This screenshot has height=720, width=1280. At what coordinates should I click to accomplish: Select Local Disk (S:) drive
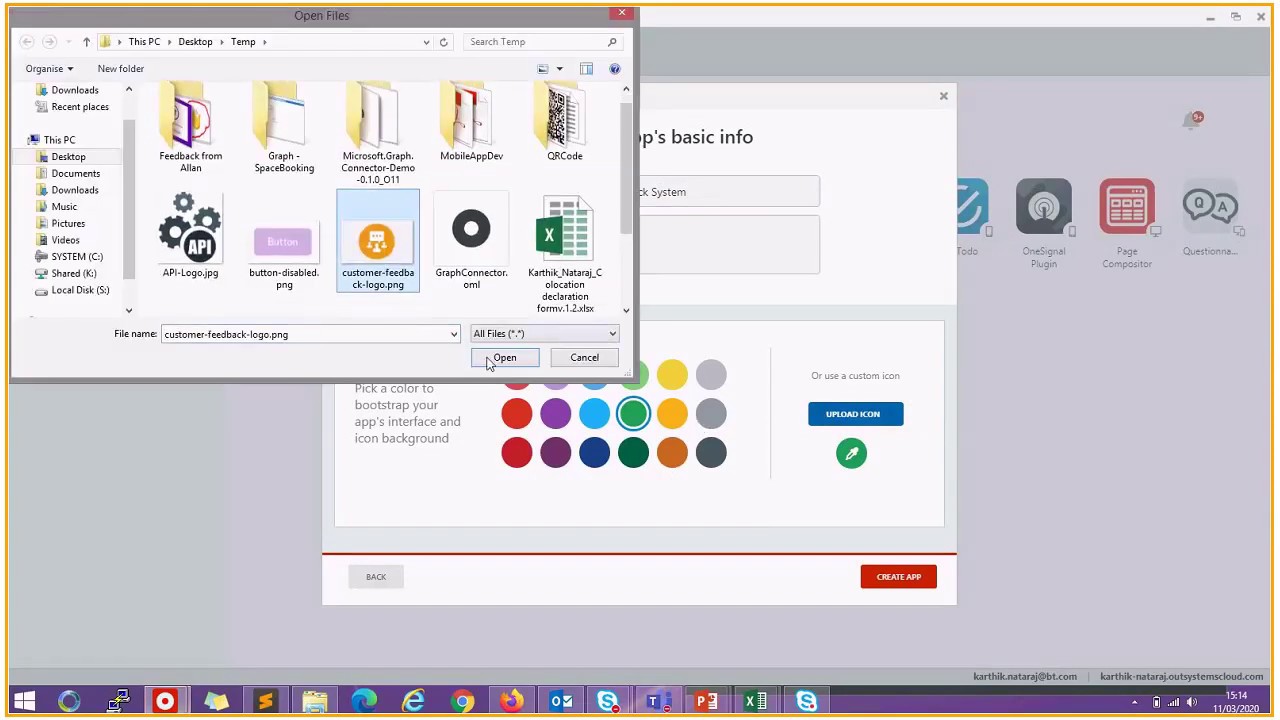coord(80,291)
